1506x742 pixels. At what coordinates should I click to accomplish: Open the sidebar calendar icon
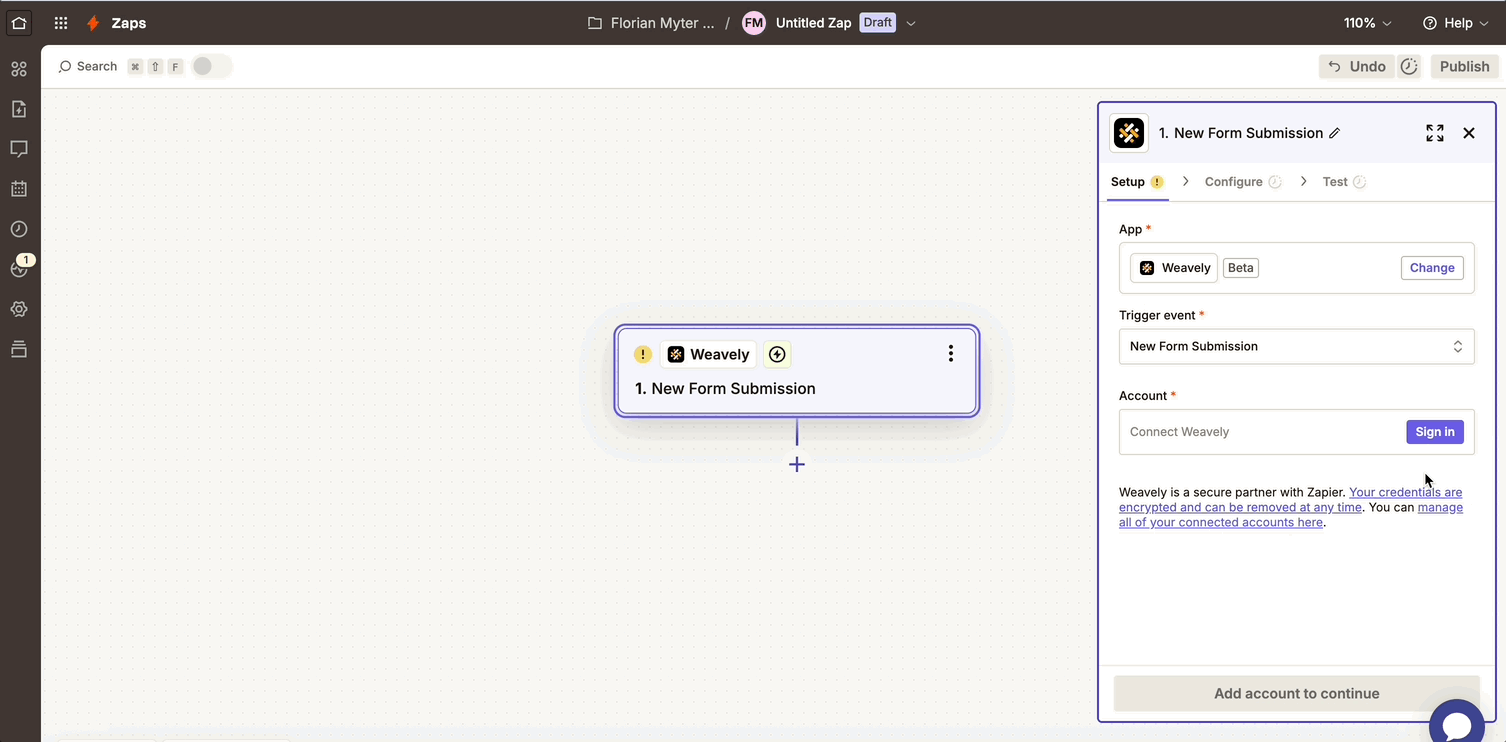(x=19, y=189)
